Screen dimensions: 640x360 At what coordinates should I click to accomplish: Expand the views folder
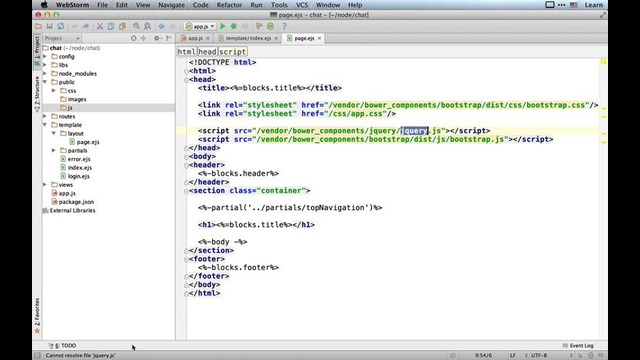45,185
